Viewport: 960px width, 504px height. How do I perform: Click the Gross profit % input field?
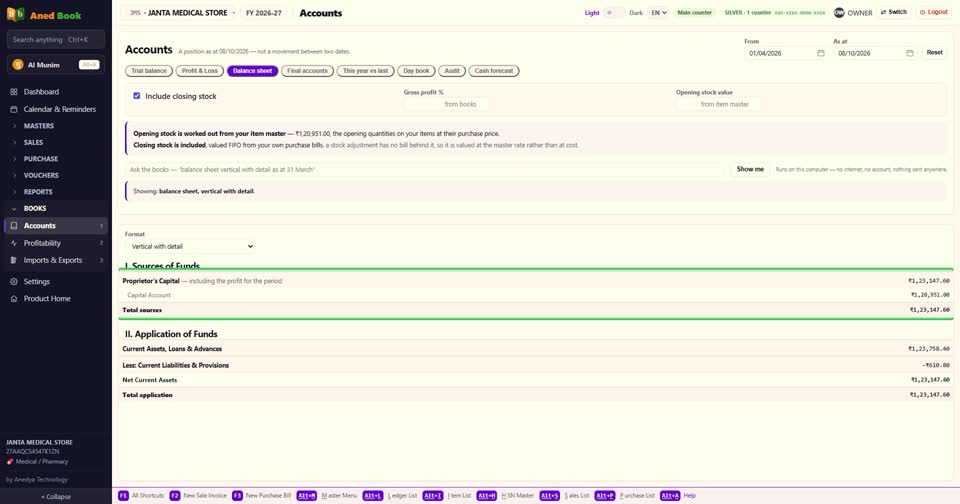pyautogui.click(x=446, y=104)
